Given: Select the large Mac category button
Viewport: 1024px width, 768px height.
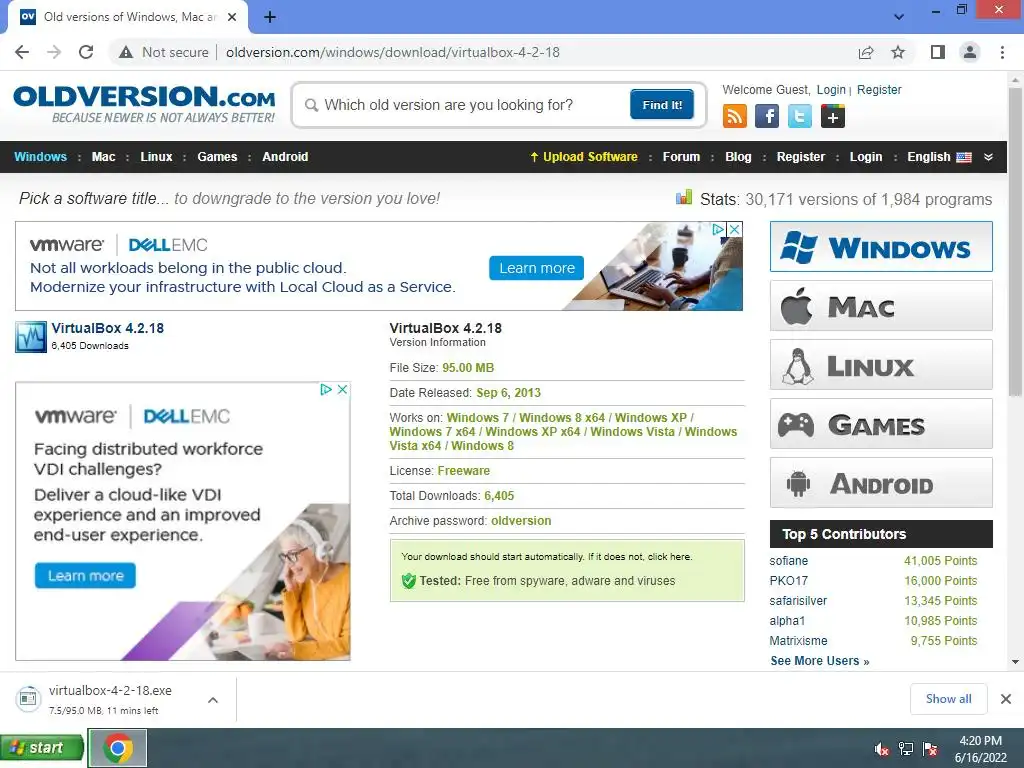Looking at the screenshot, I should pos(881,306).
